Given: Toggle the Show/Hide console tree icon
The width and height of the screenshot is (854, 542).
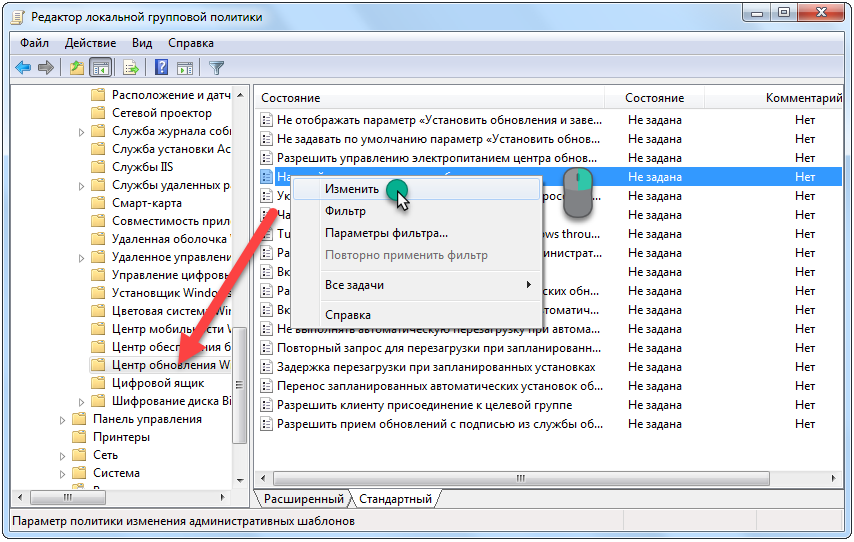Looking at the screenshot, I should pyautogui.click(x=100, y=68).
